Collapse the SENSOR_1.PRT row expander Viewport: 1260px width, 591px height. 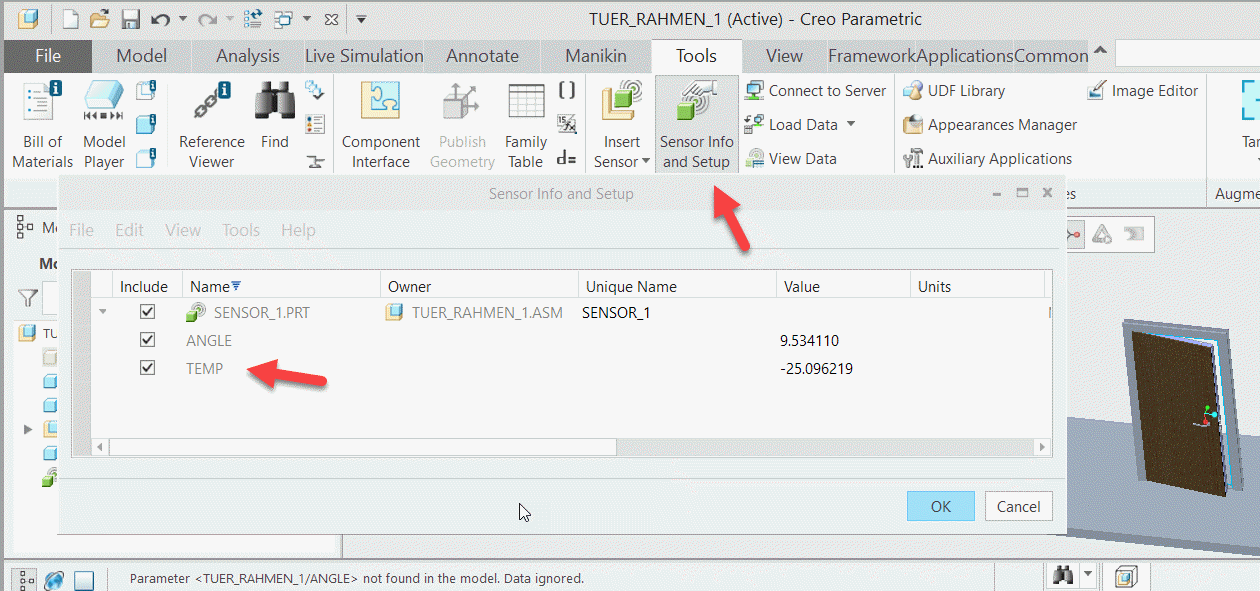tap(103, 312)
